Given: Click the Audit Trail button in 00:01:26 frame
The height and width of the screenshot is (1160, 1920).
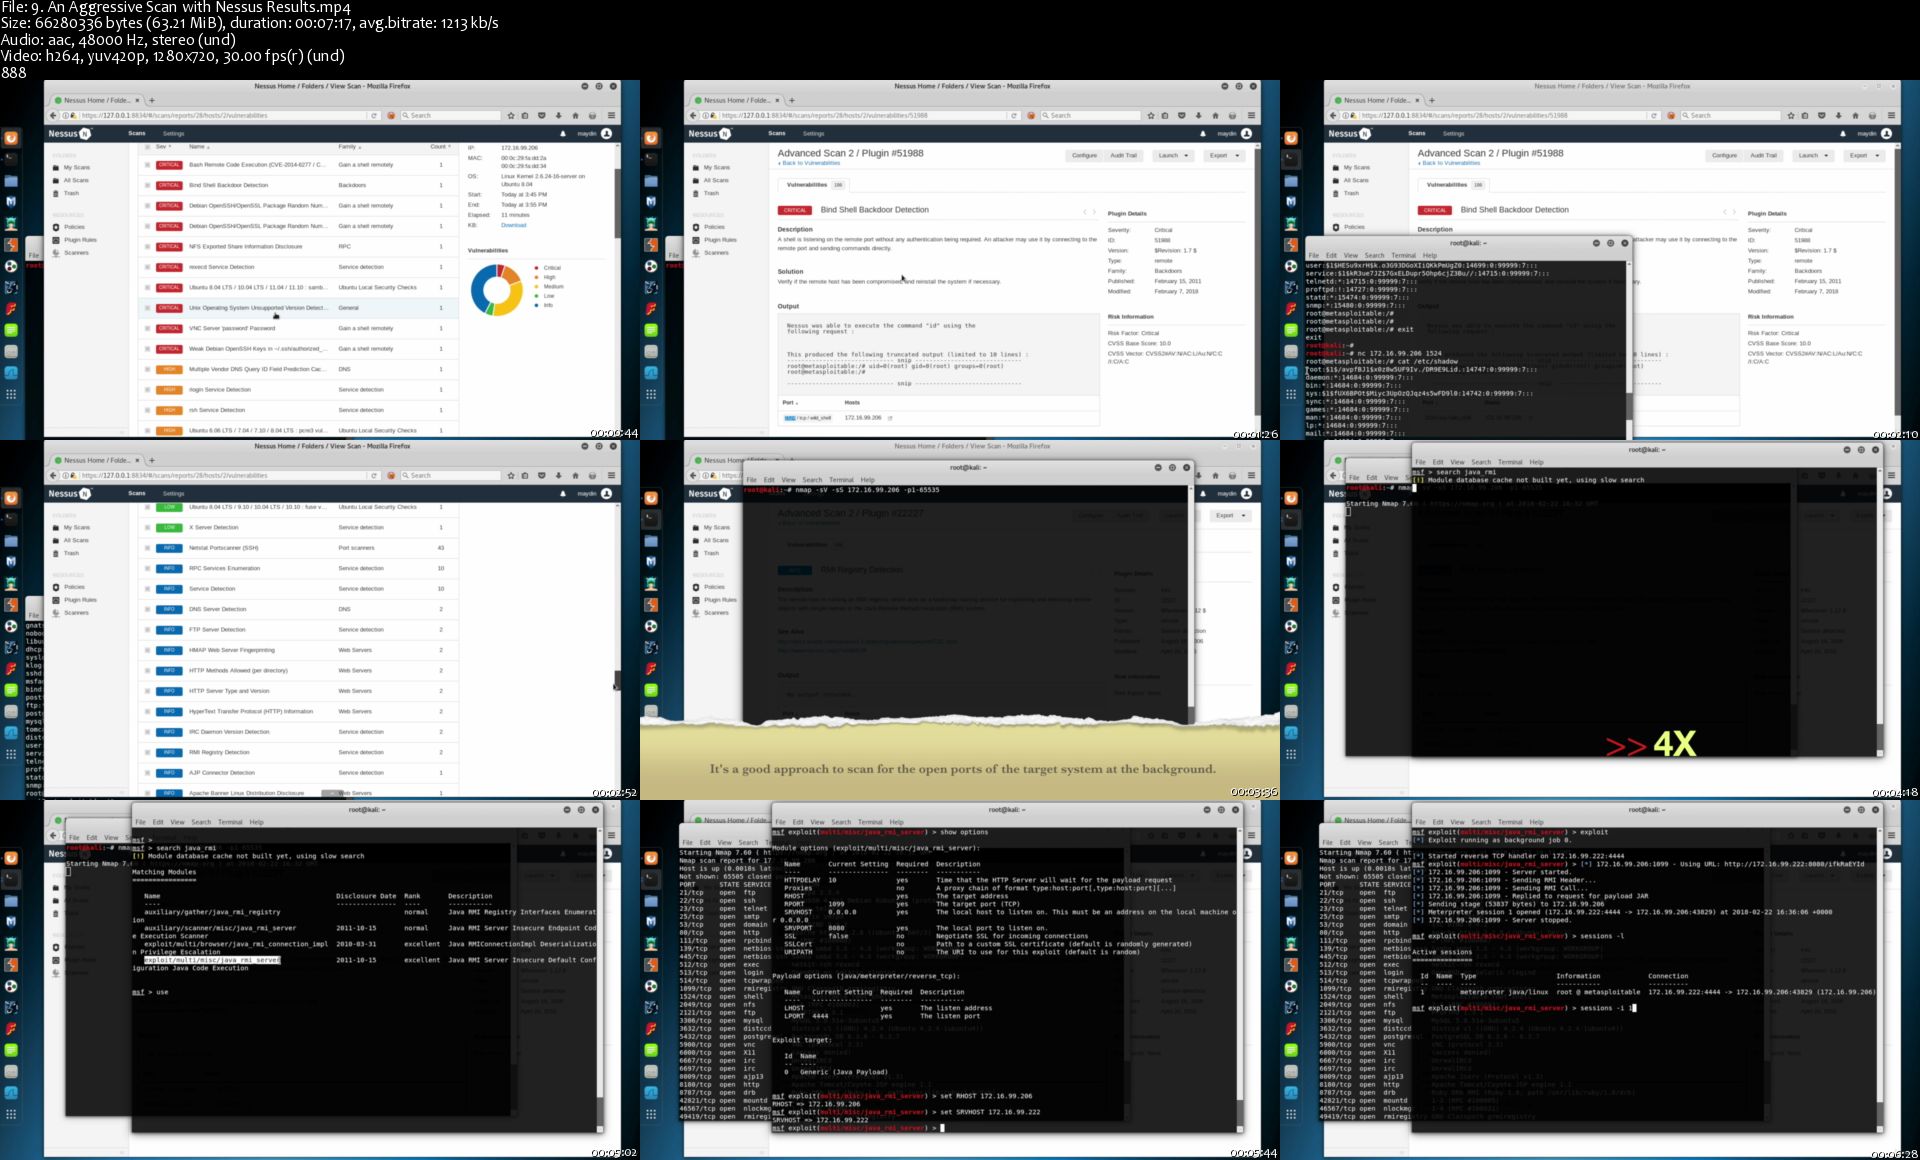Looking at the screenshot, I should (x=1124, y=156).
